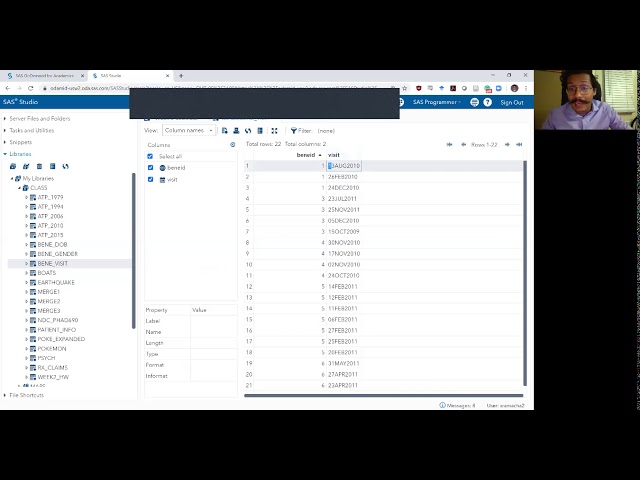The width and height of the screenshot is (640, 480).
Task: Collapse the Libraries section
Action: pos(5,154)
